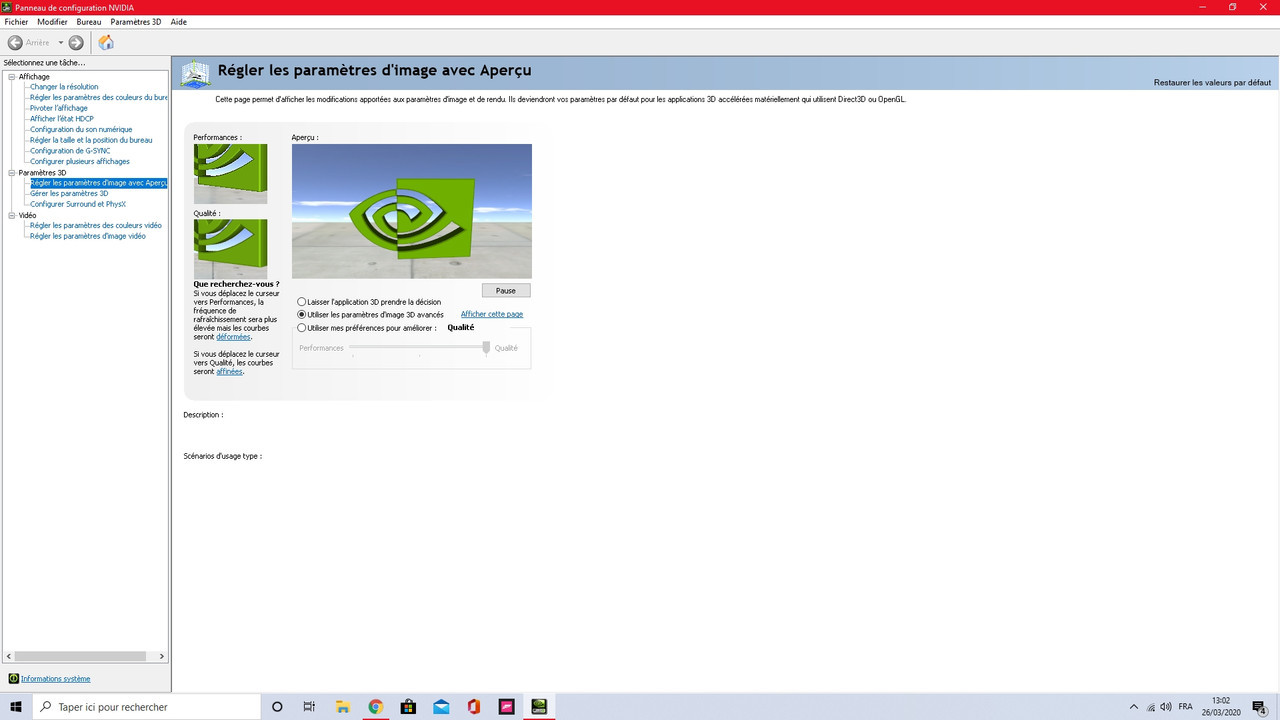Open Microsoft Office from the taskbar

[x=474, y=707]
